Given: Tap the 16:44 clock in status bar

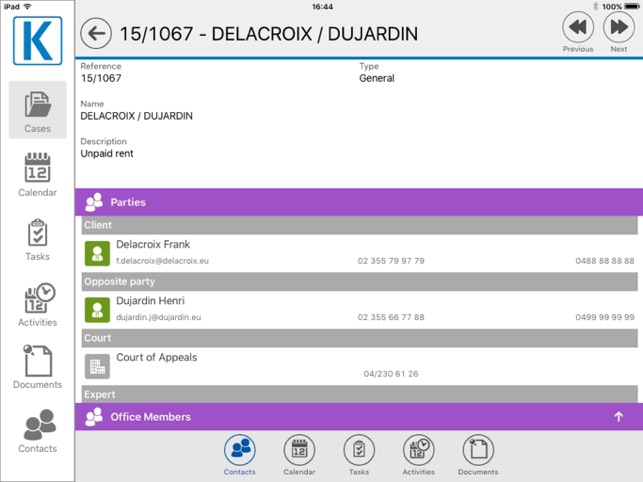Looking at the screenshot, I should [x=322, y=7].
